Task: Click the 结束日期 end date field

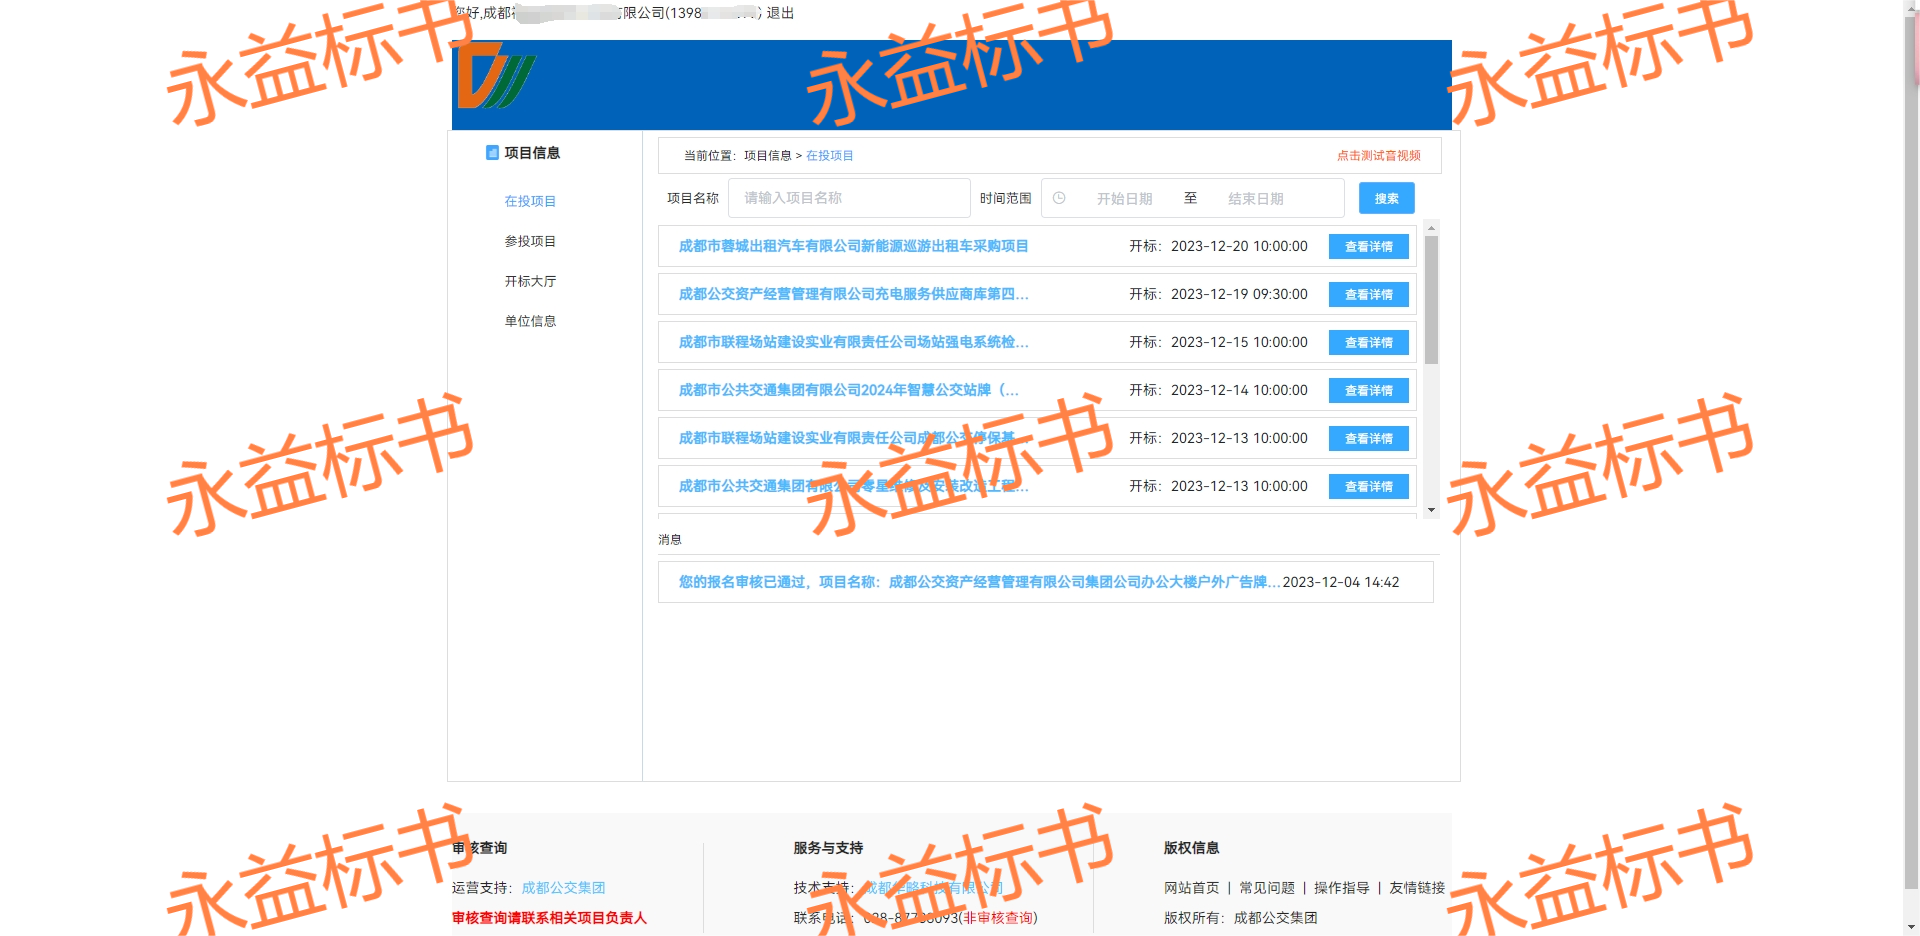Action: [1256, 199]
